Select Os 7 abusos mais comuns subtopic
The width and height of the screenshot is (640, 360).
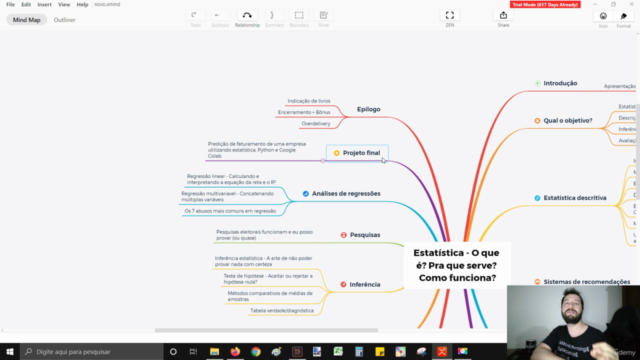coord(230,211)
